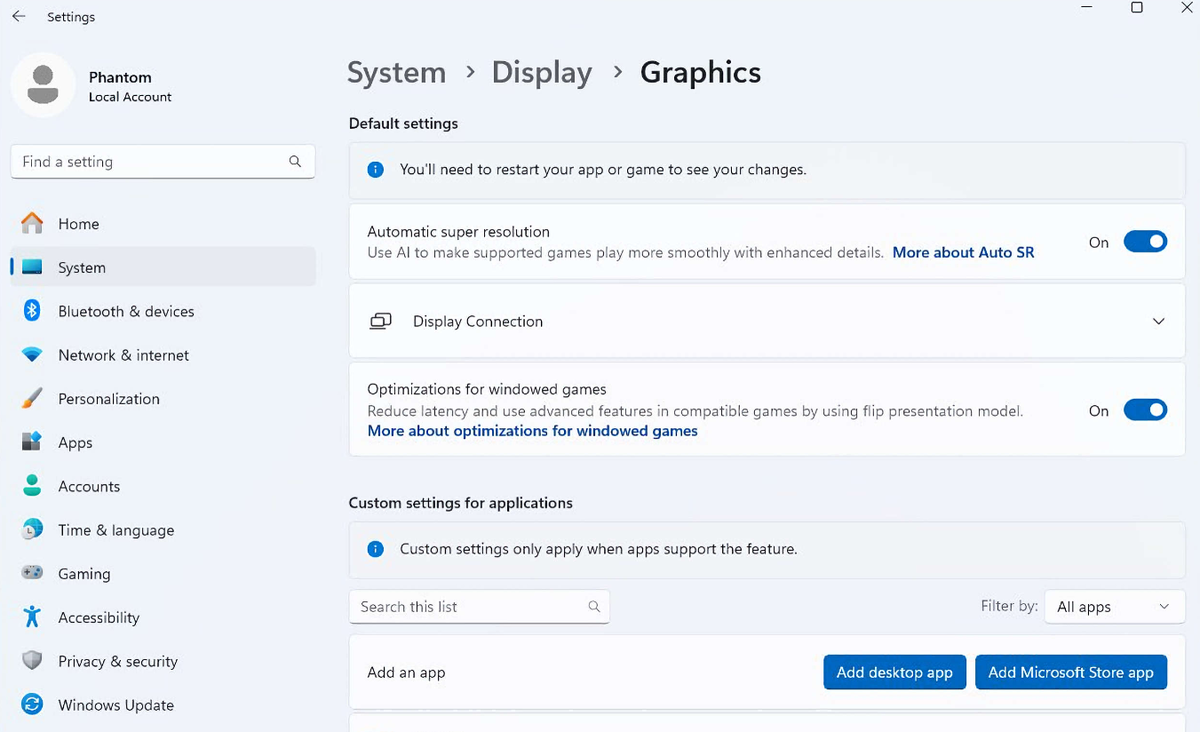Click the Home icon in sidebar
The width and height of the screenshot is (1200, 732).
[x=32, y=224]
